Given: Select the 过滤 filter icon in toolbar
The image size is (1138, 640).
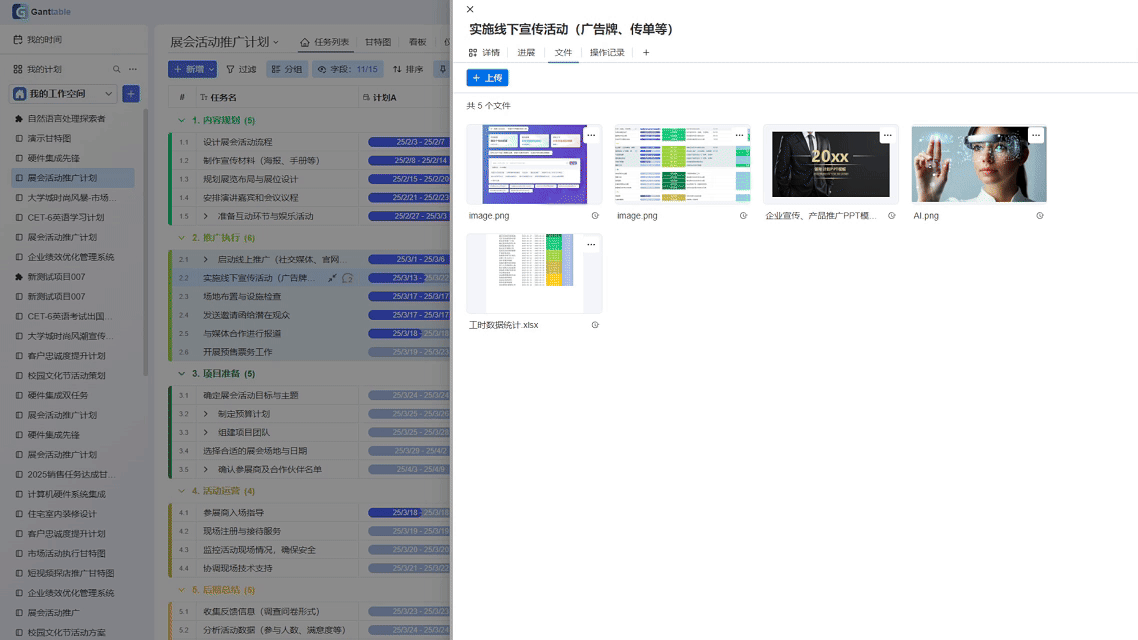Looking at the screenshot, I should 230,69.
